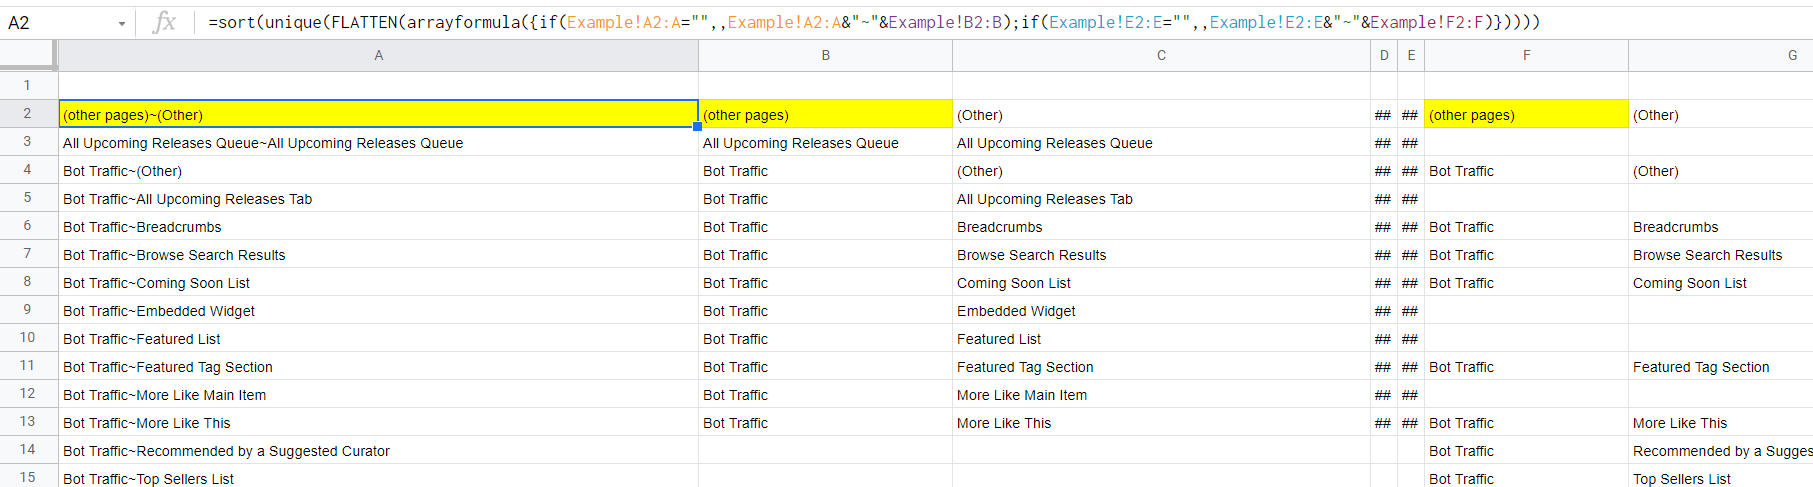Select cell 'Bot Traffic~Browse Search Results'
Image resolution: width=1813 pixels, height=487 pixels.
click(379, 254)
